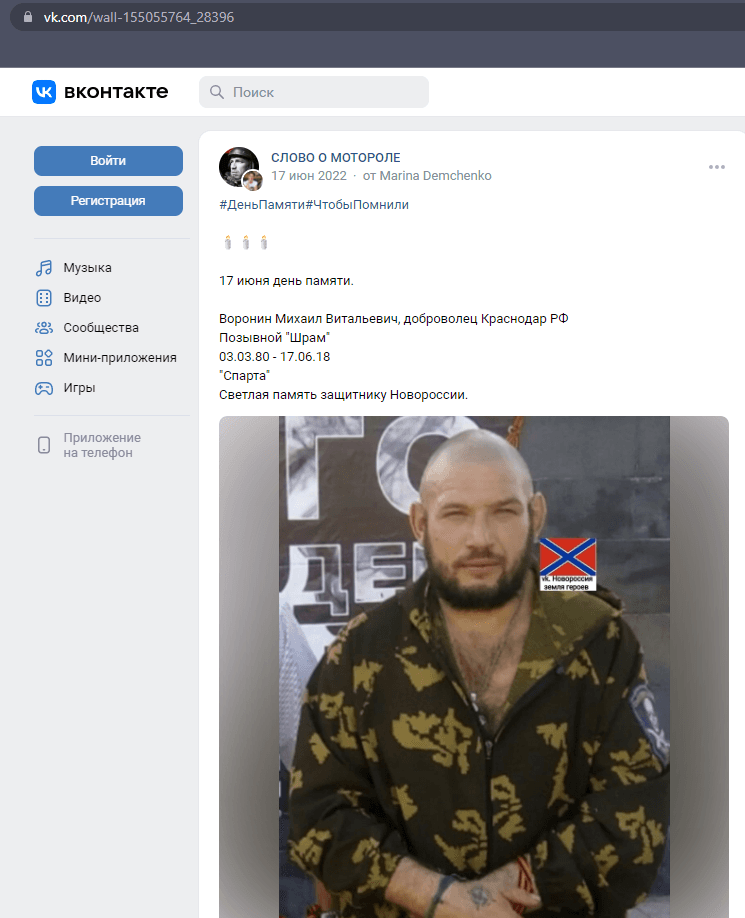Screen dimensions: 745x918
Task: Open the post options three-dot menu
Action: tap(717, 167)
